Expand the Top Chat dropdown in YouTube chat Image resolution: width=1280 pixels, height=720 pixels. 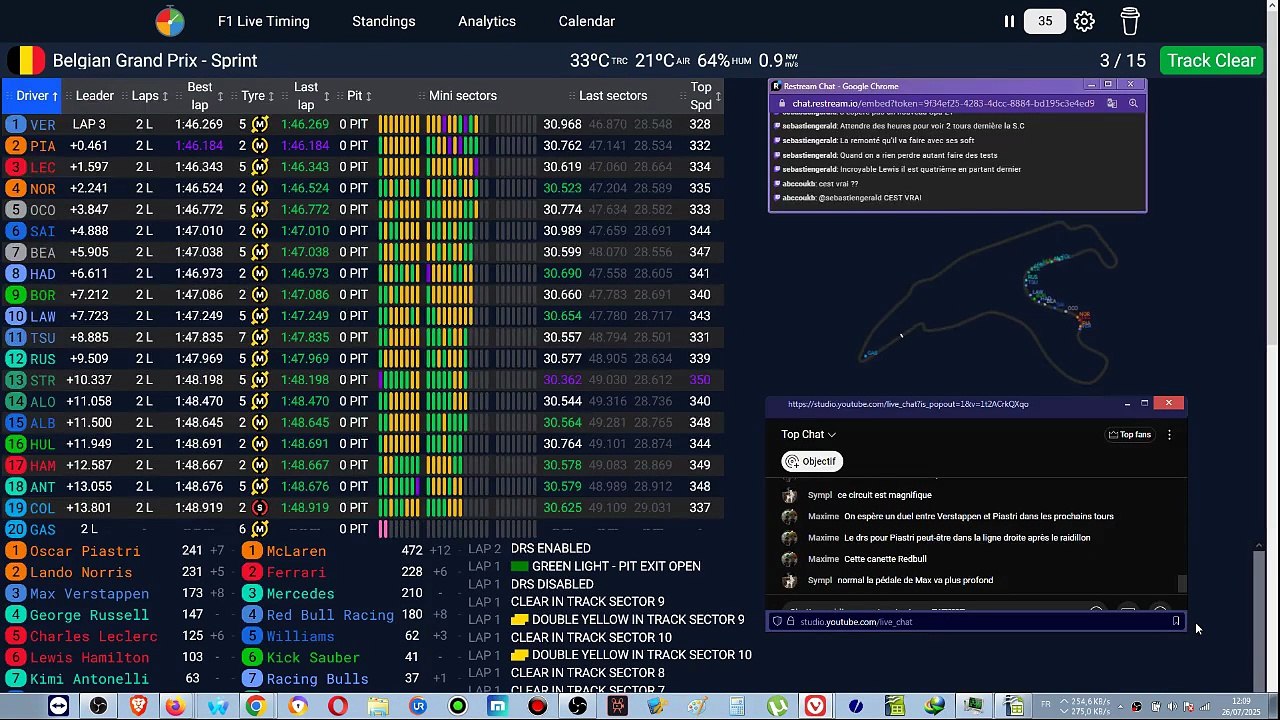808,434
